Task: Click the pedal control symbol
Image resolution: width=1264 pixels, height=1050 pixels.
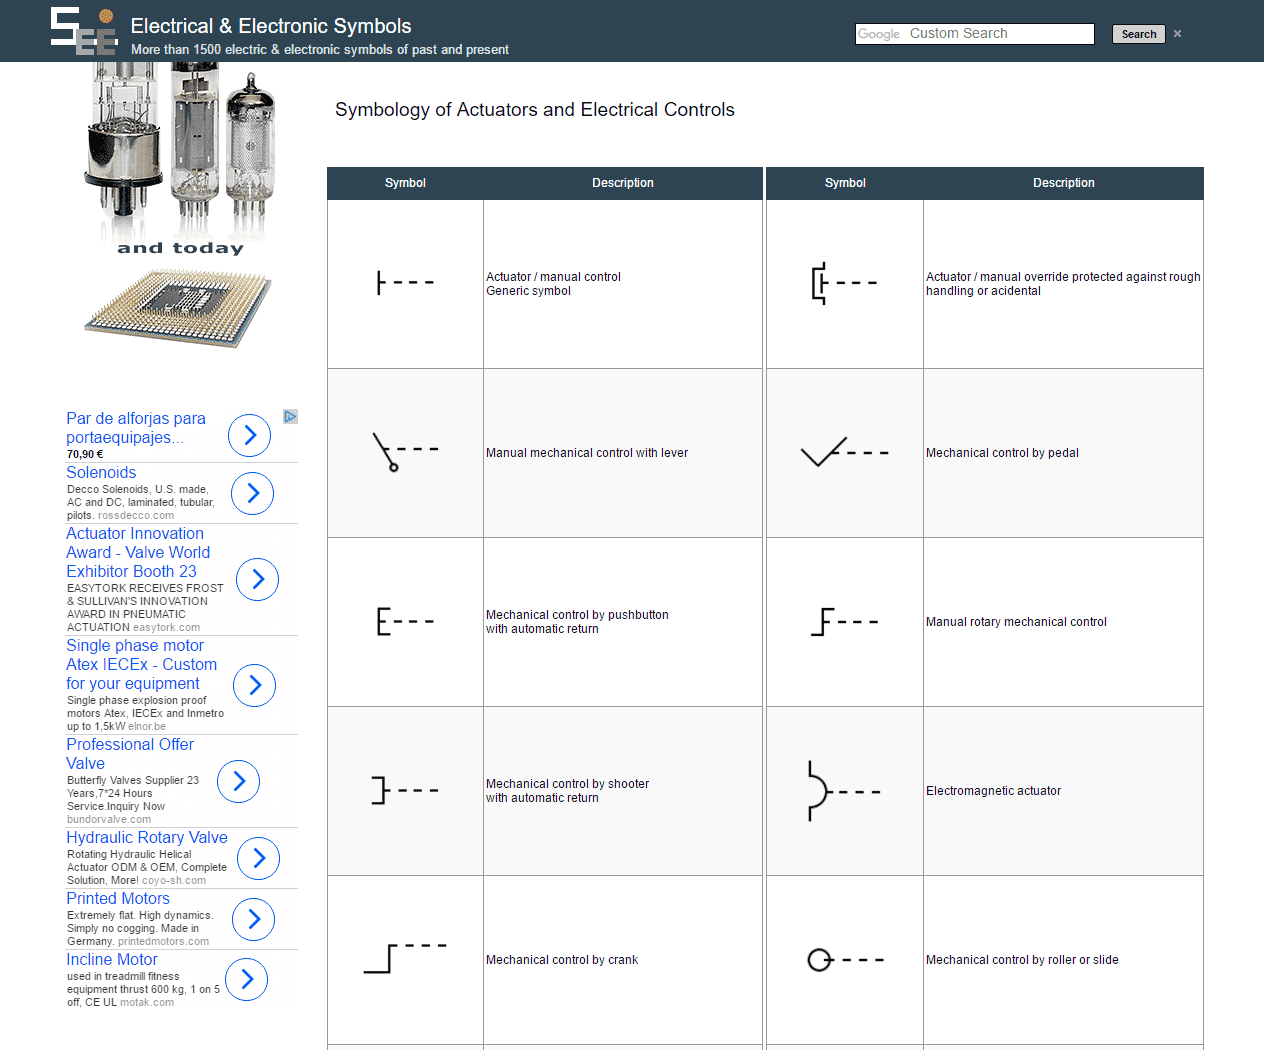Action: coord(845,452)
